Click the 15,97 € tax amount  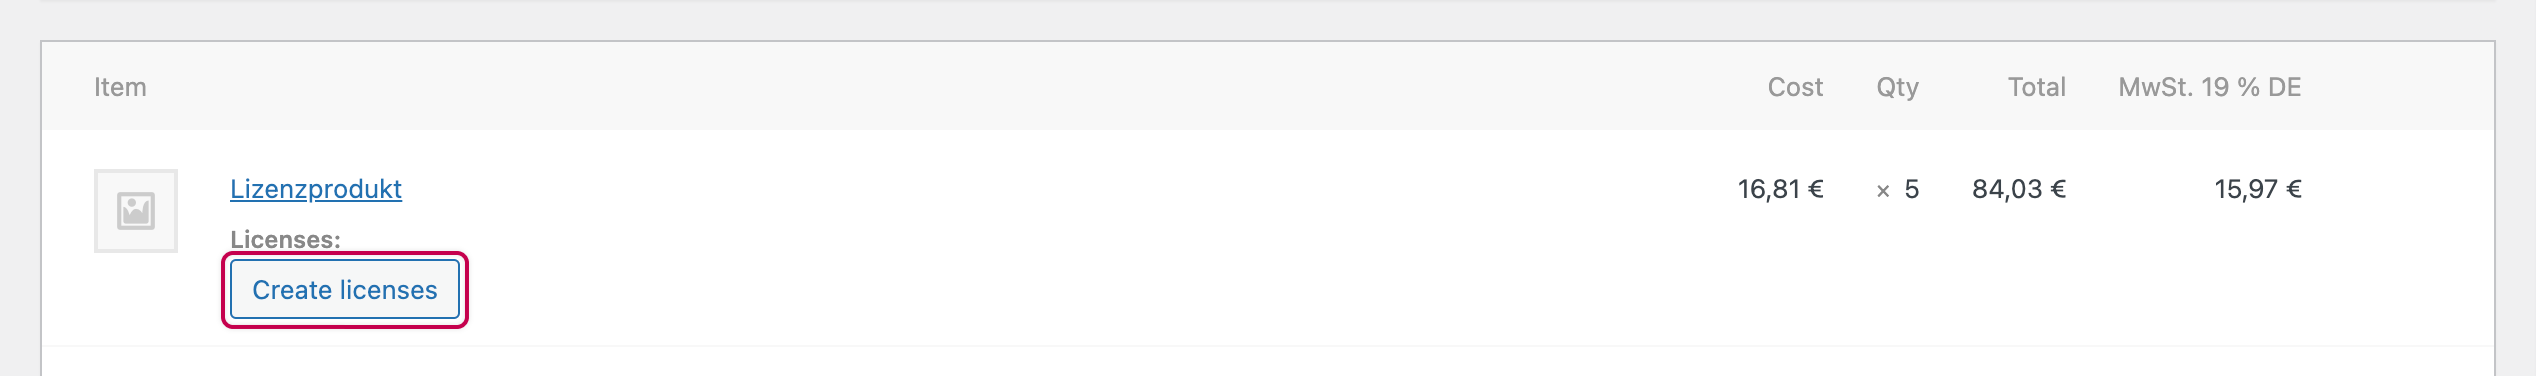(x=2258, y=189)
